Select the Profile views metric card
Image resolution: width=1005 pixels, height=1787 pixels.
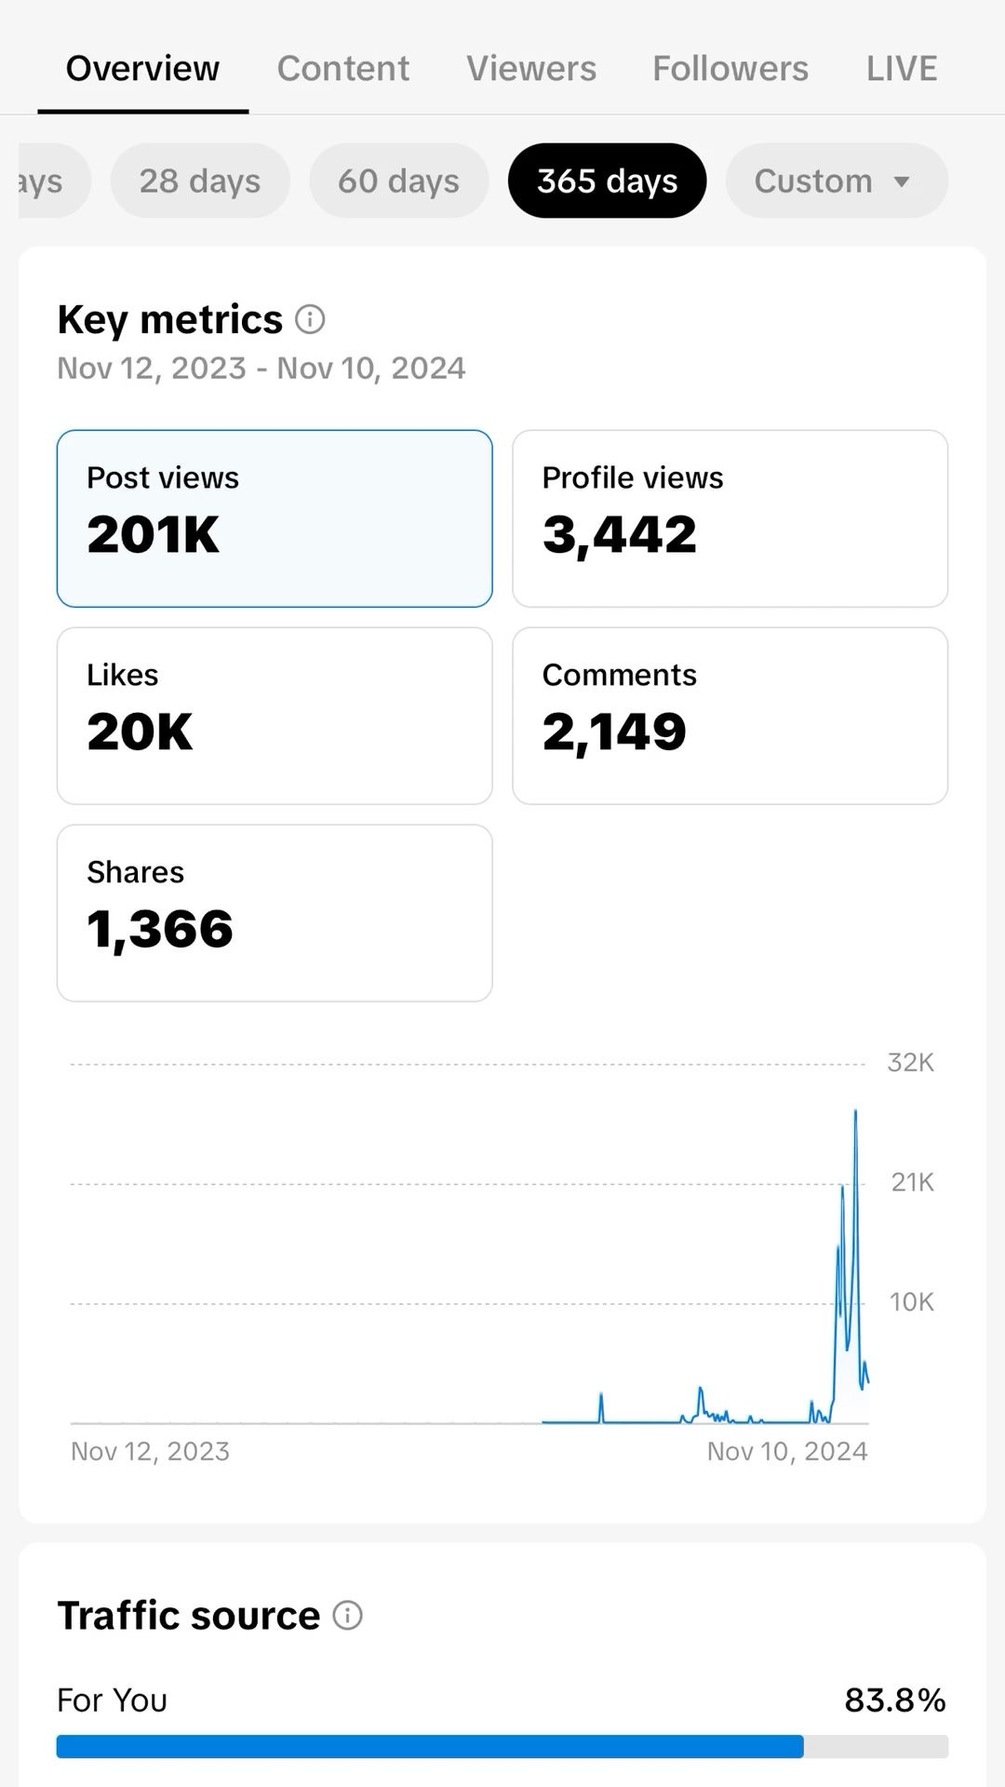(x=729, y=518)
